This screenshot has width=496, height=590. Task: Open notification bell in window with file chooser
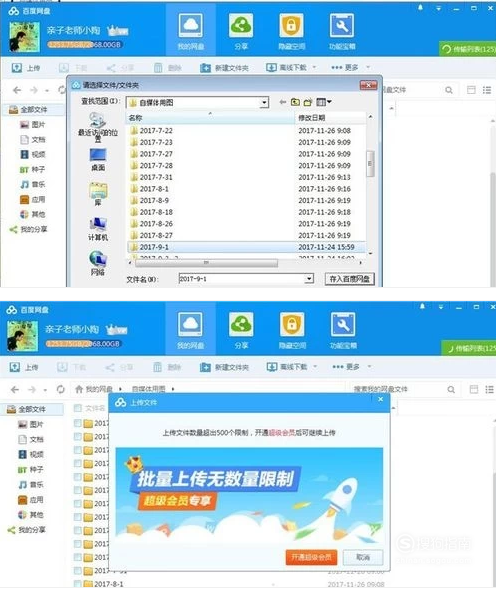pos(420,8)
